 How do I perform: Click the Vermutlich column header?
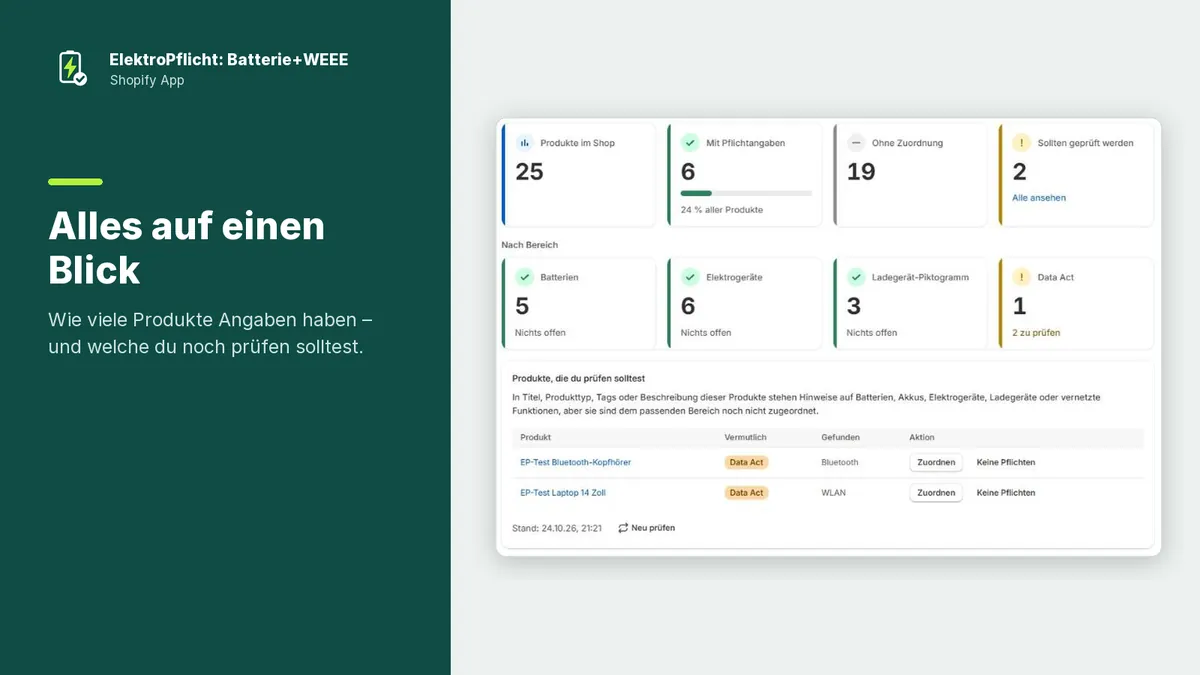coord(746,437)
